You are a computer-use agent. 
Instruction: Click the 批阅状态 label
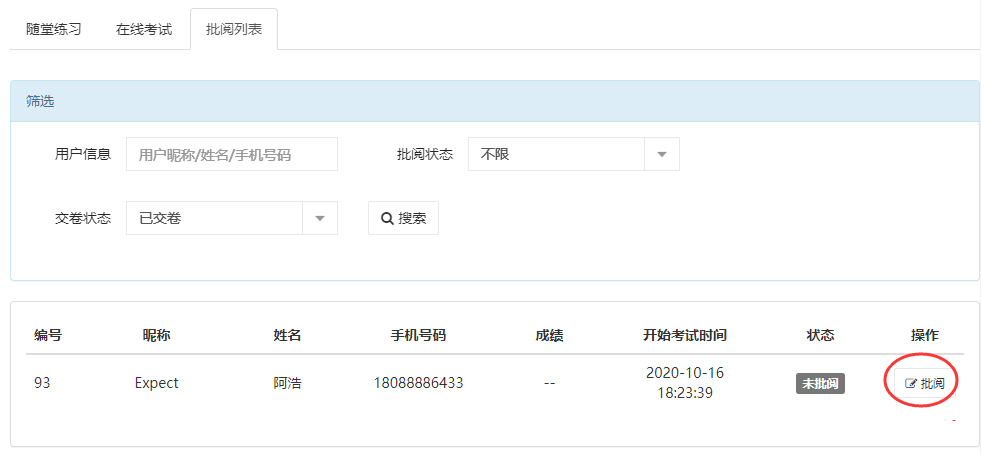pyautogui.click(x=425, y=155)
